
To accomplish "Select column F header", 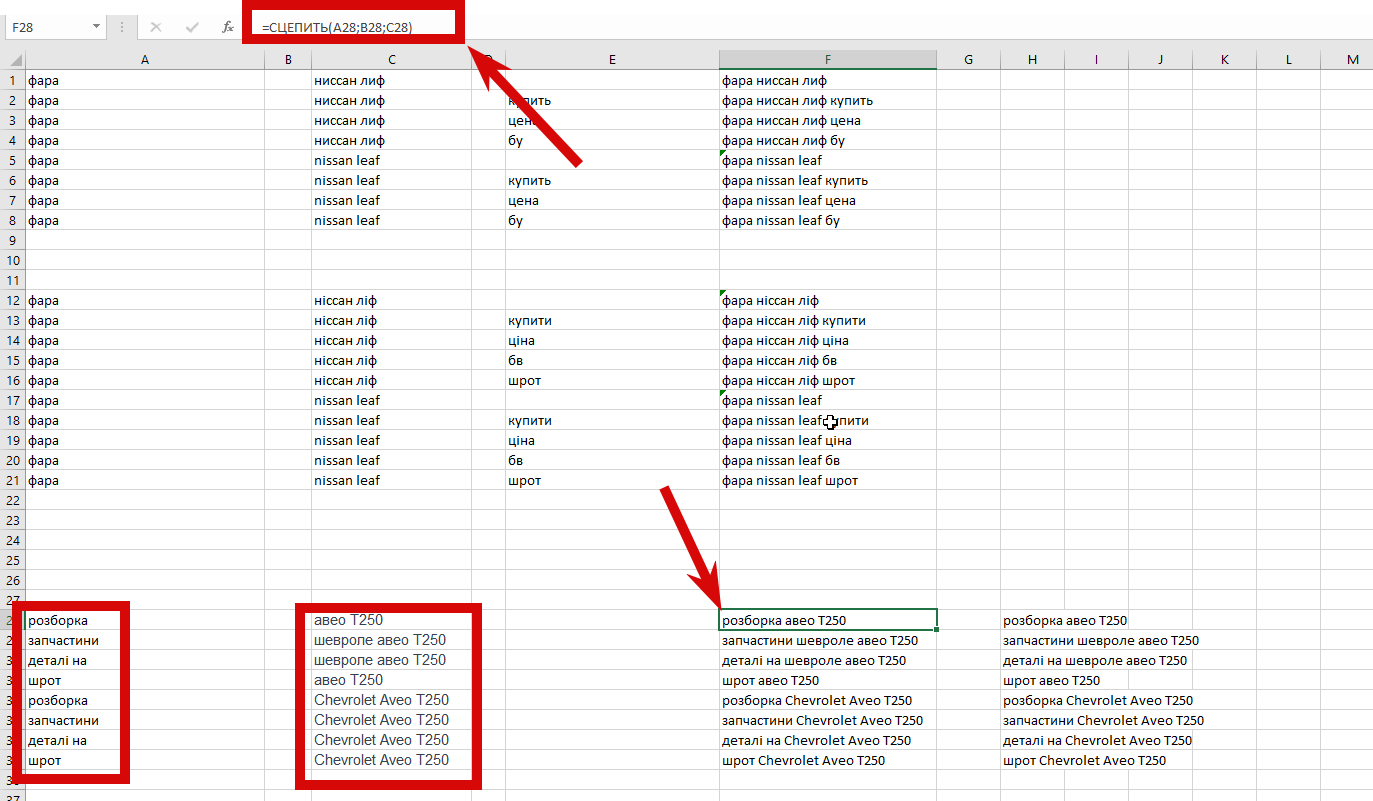I will pos(828,60).
